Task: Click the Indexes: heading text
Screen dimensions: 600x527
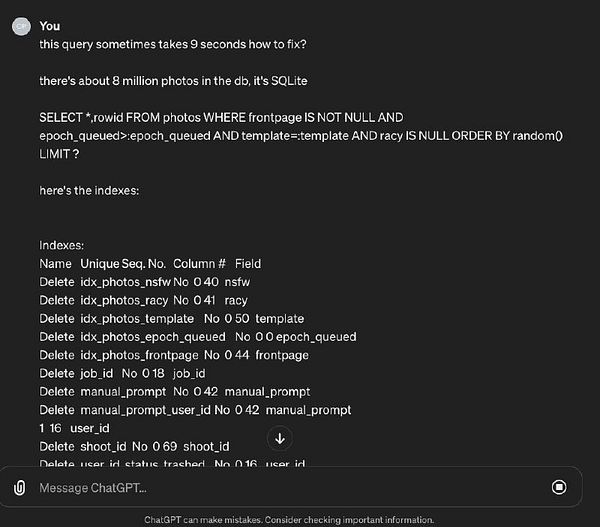Action: pyautogui.click(x=62, y=245)
